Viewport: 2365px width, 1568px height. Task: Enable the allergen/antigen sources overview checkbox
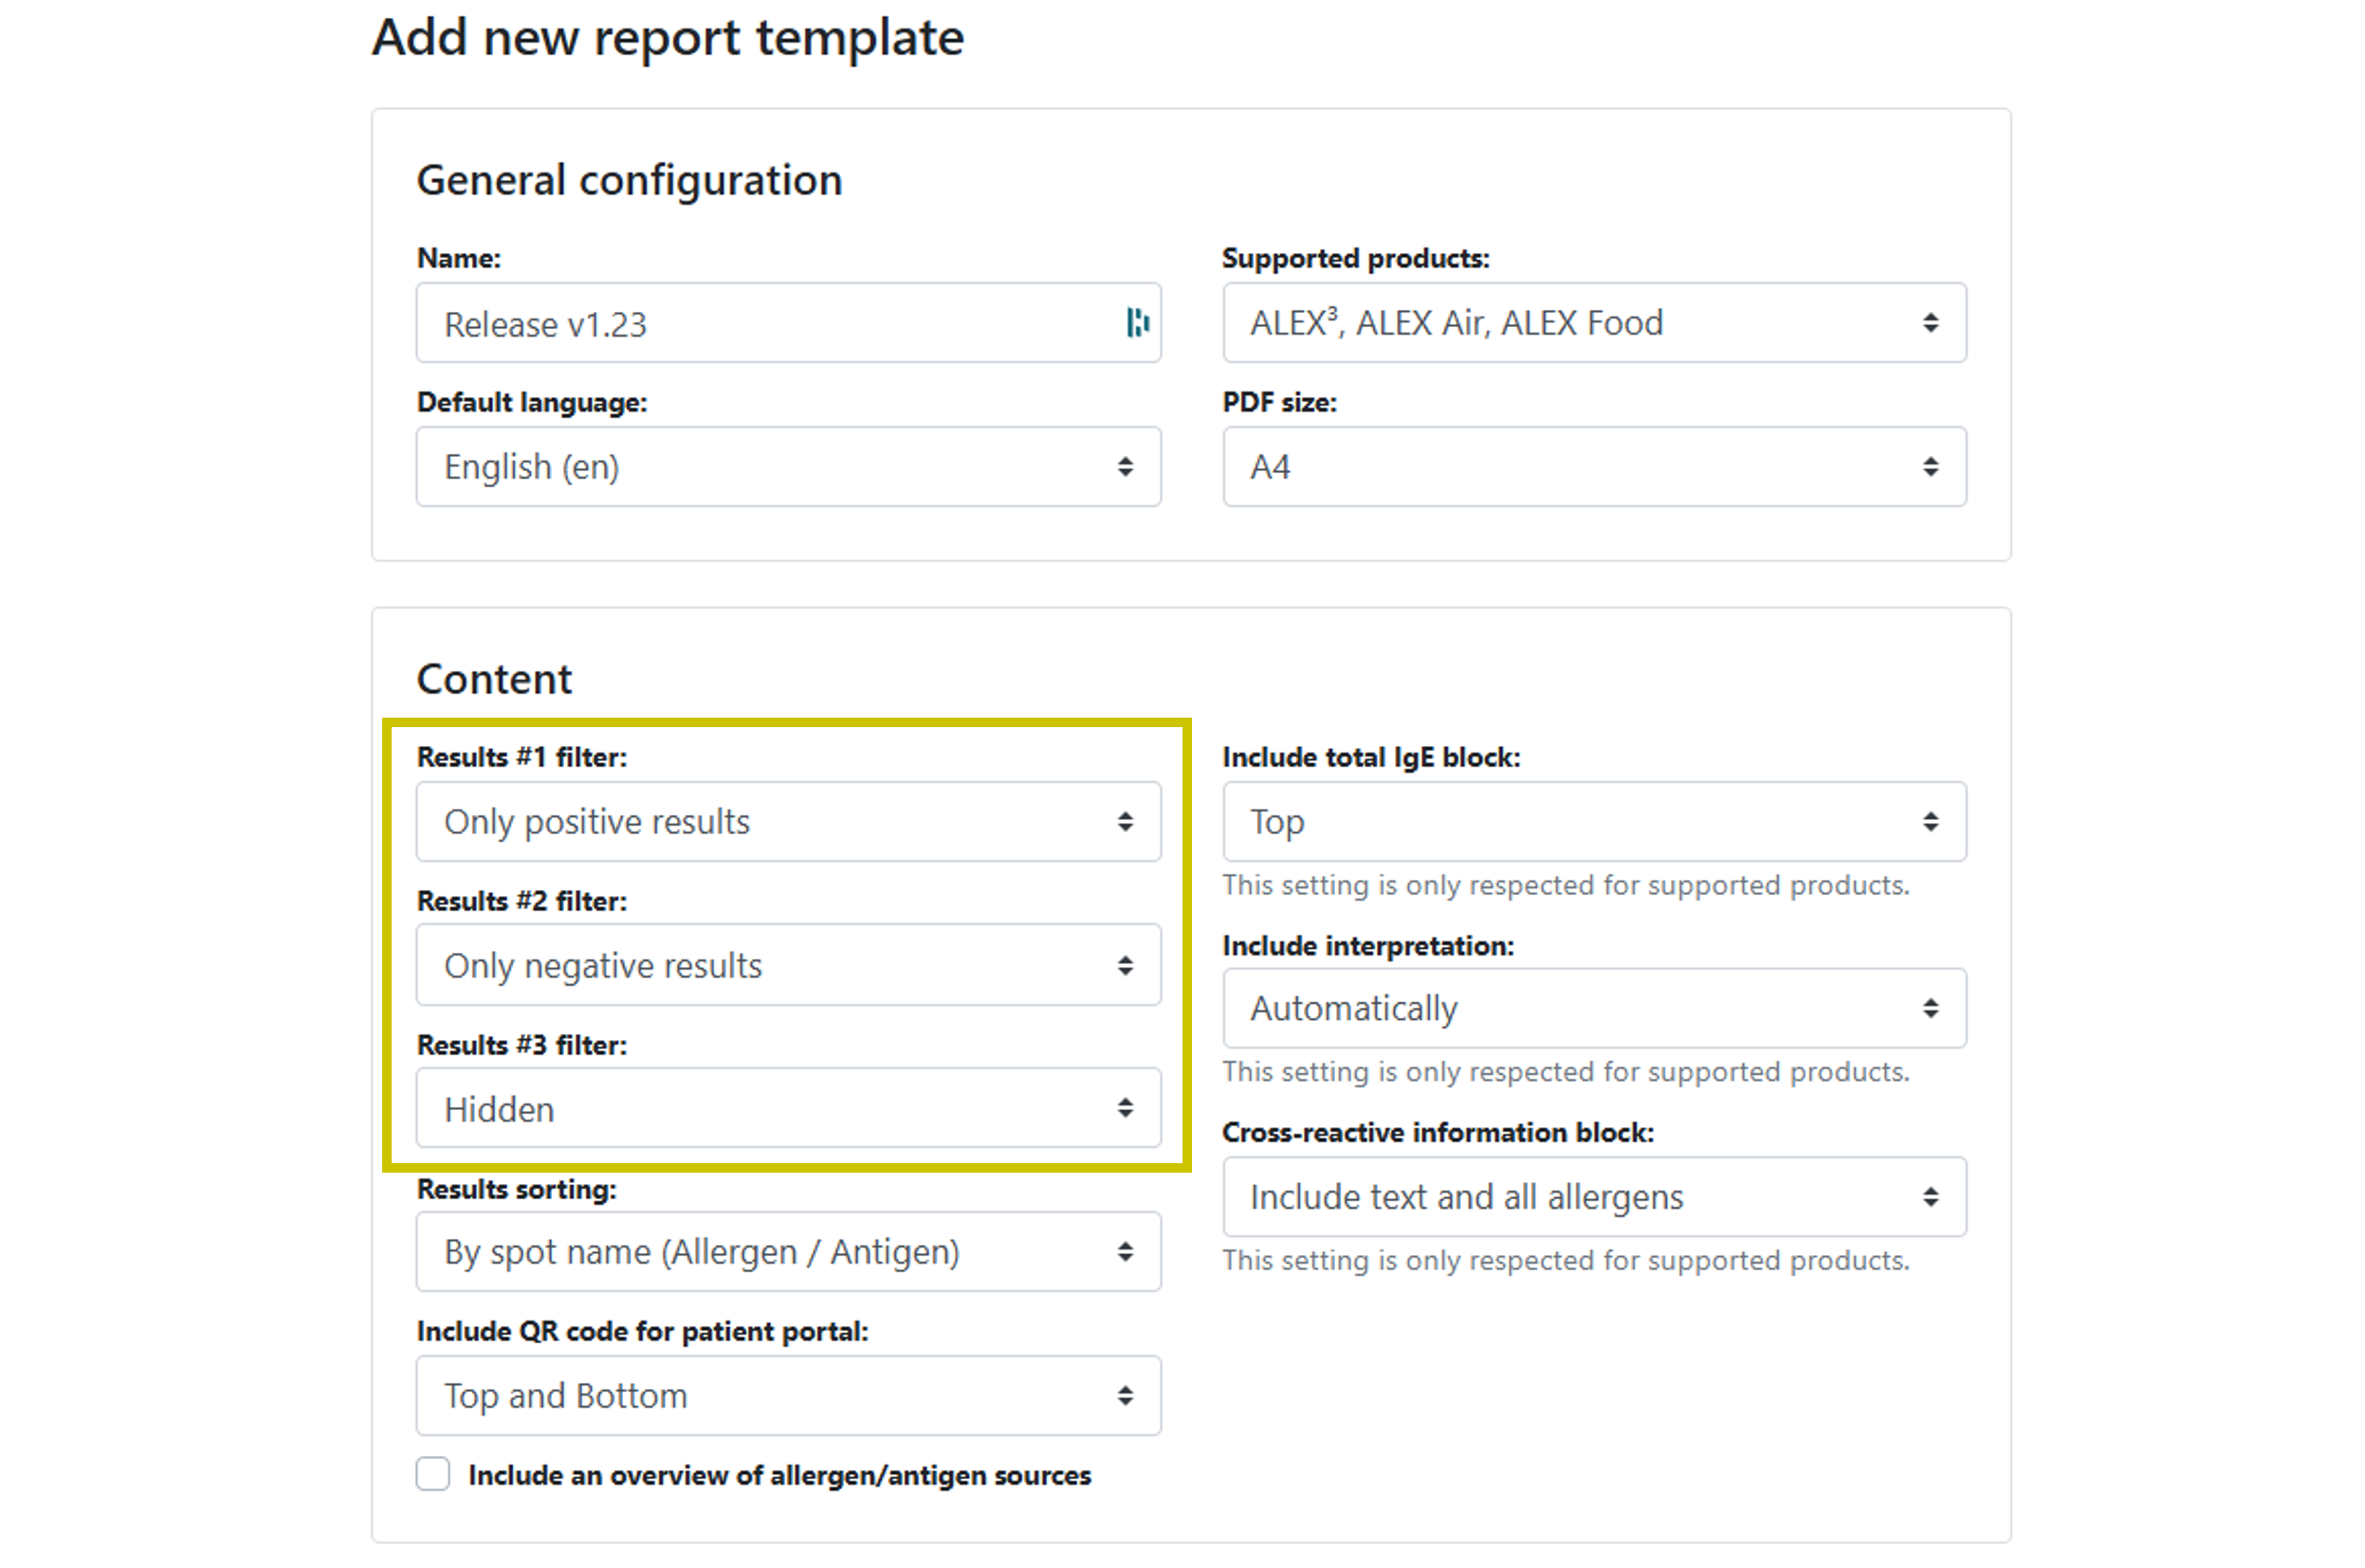[x=433, y=1474]
